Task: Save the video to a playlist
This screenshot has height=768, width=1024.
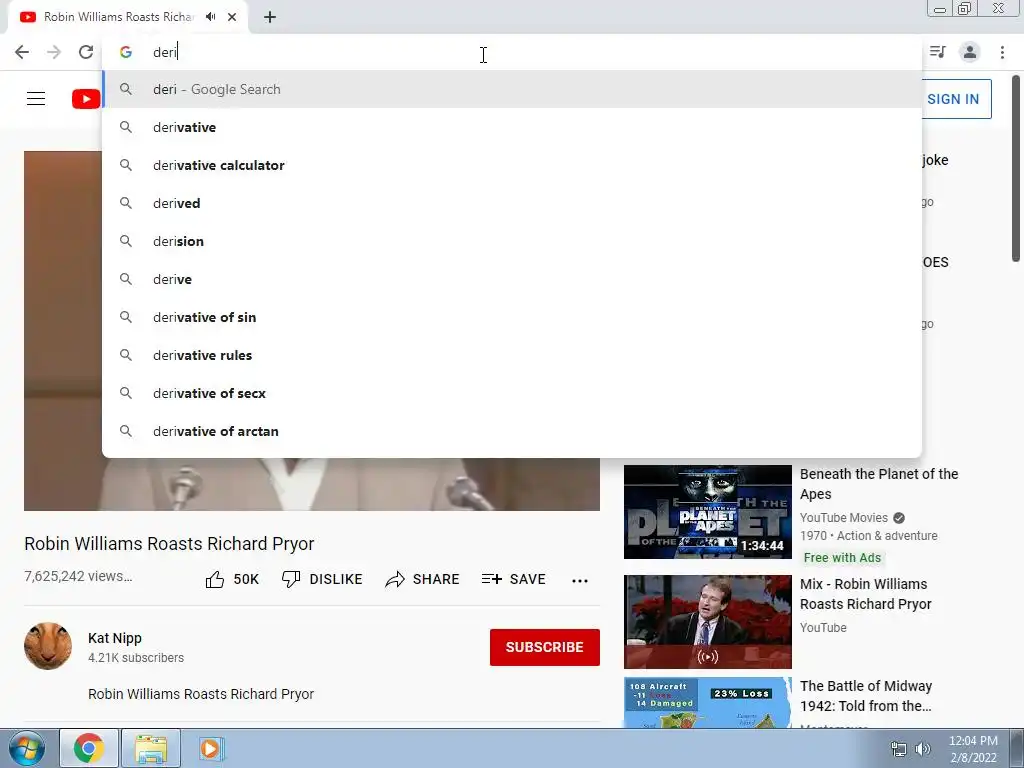Action: pos(514,579)
